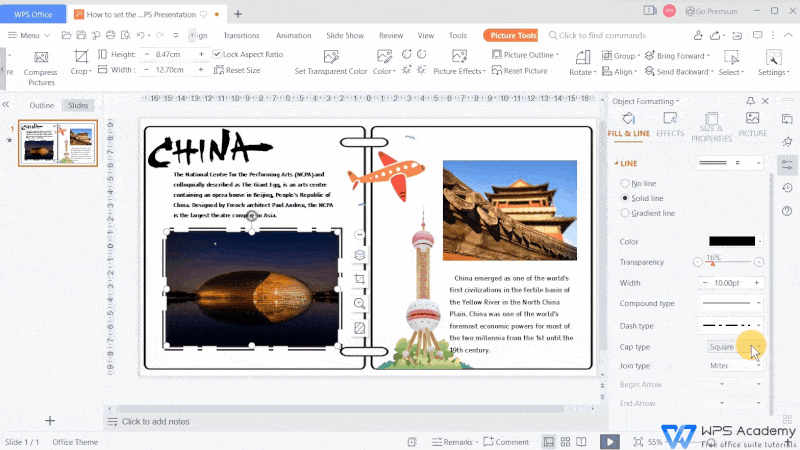This screenshot has width=800, height=450.
Task: Open the Picture Tools tab
Action: pyautogui.click(x=511, y=35)
